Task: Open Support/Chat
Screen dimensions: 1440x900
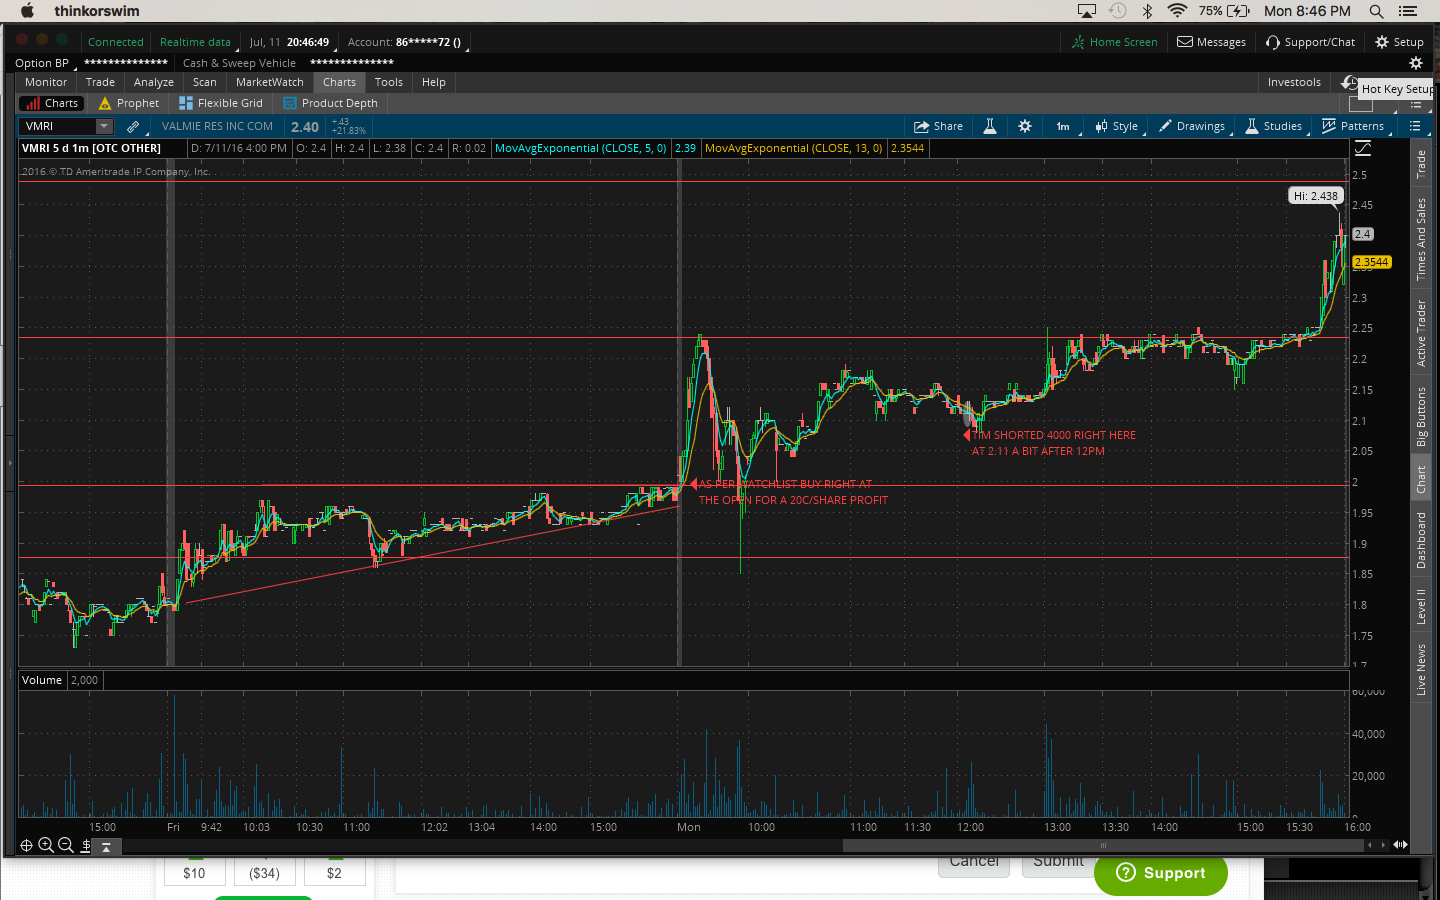Action: (x=1310, y=42)
